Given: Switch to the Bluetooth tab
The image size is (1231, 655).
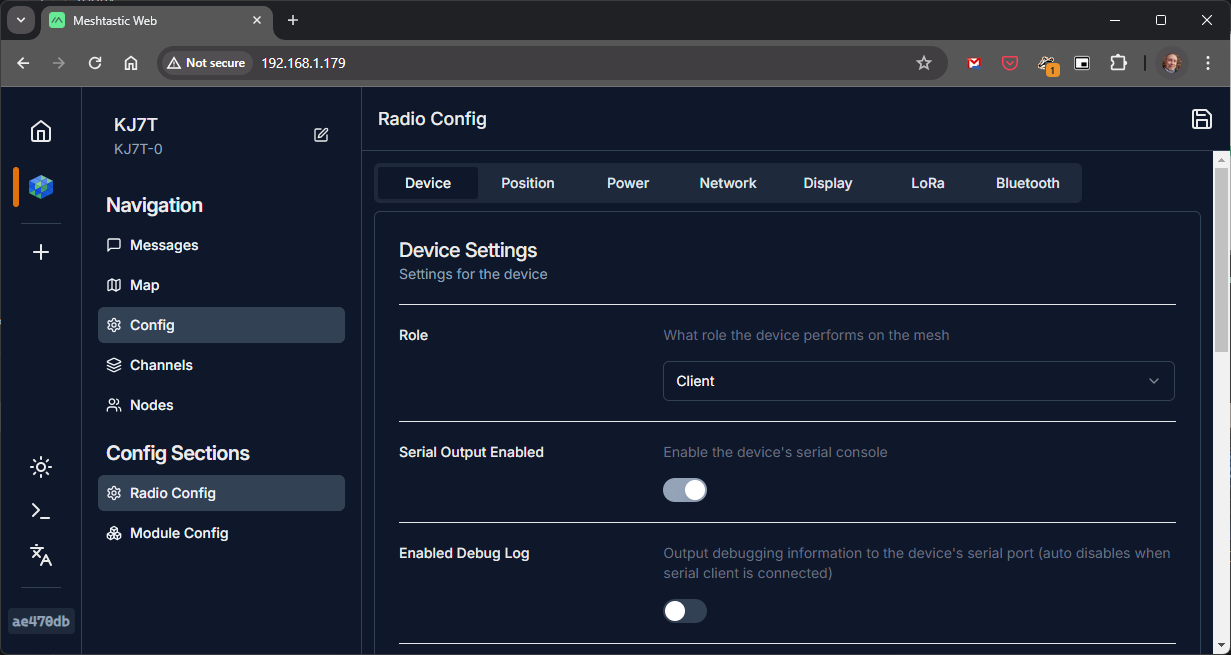Looking at the screenshot, I should [x=1028, y=183].
